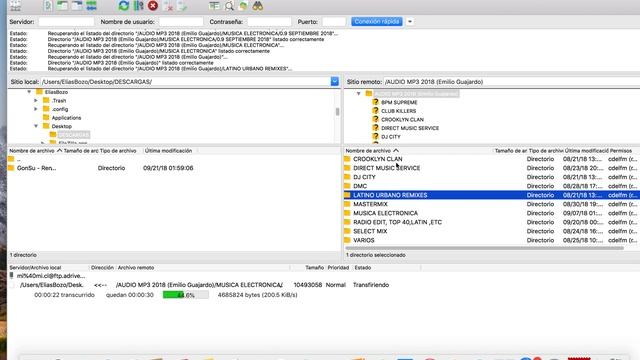Click the list-table icon left of the magnifier
The width and height of the screenshot is (640, 360).
point(214,6)
